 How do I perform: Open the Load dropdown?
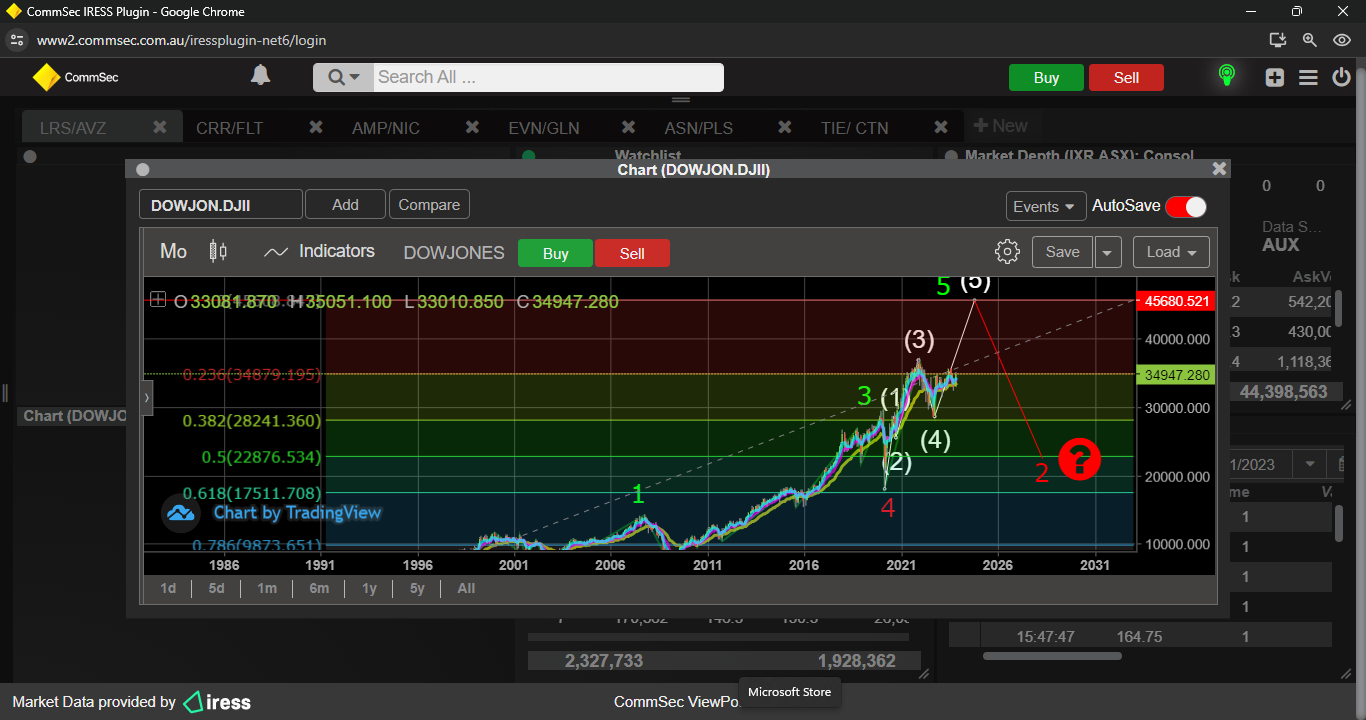1171,252
